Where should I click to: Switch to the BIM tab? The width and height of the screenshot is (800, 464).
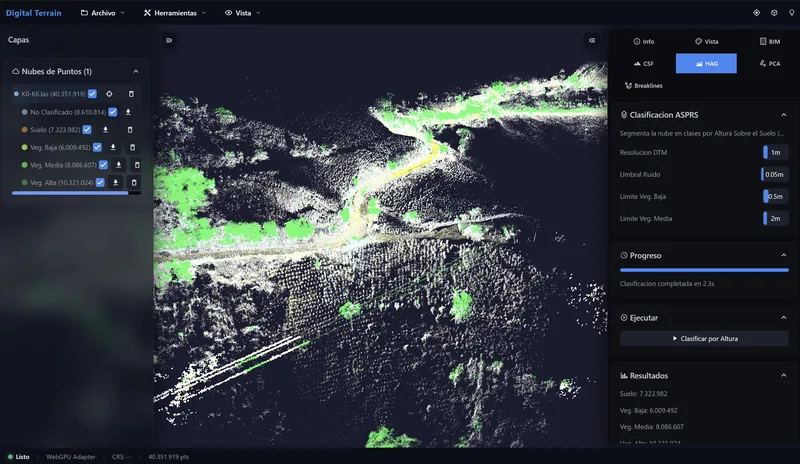(769, 41)
